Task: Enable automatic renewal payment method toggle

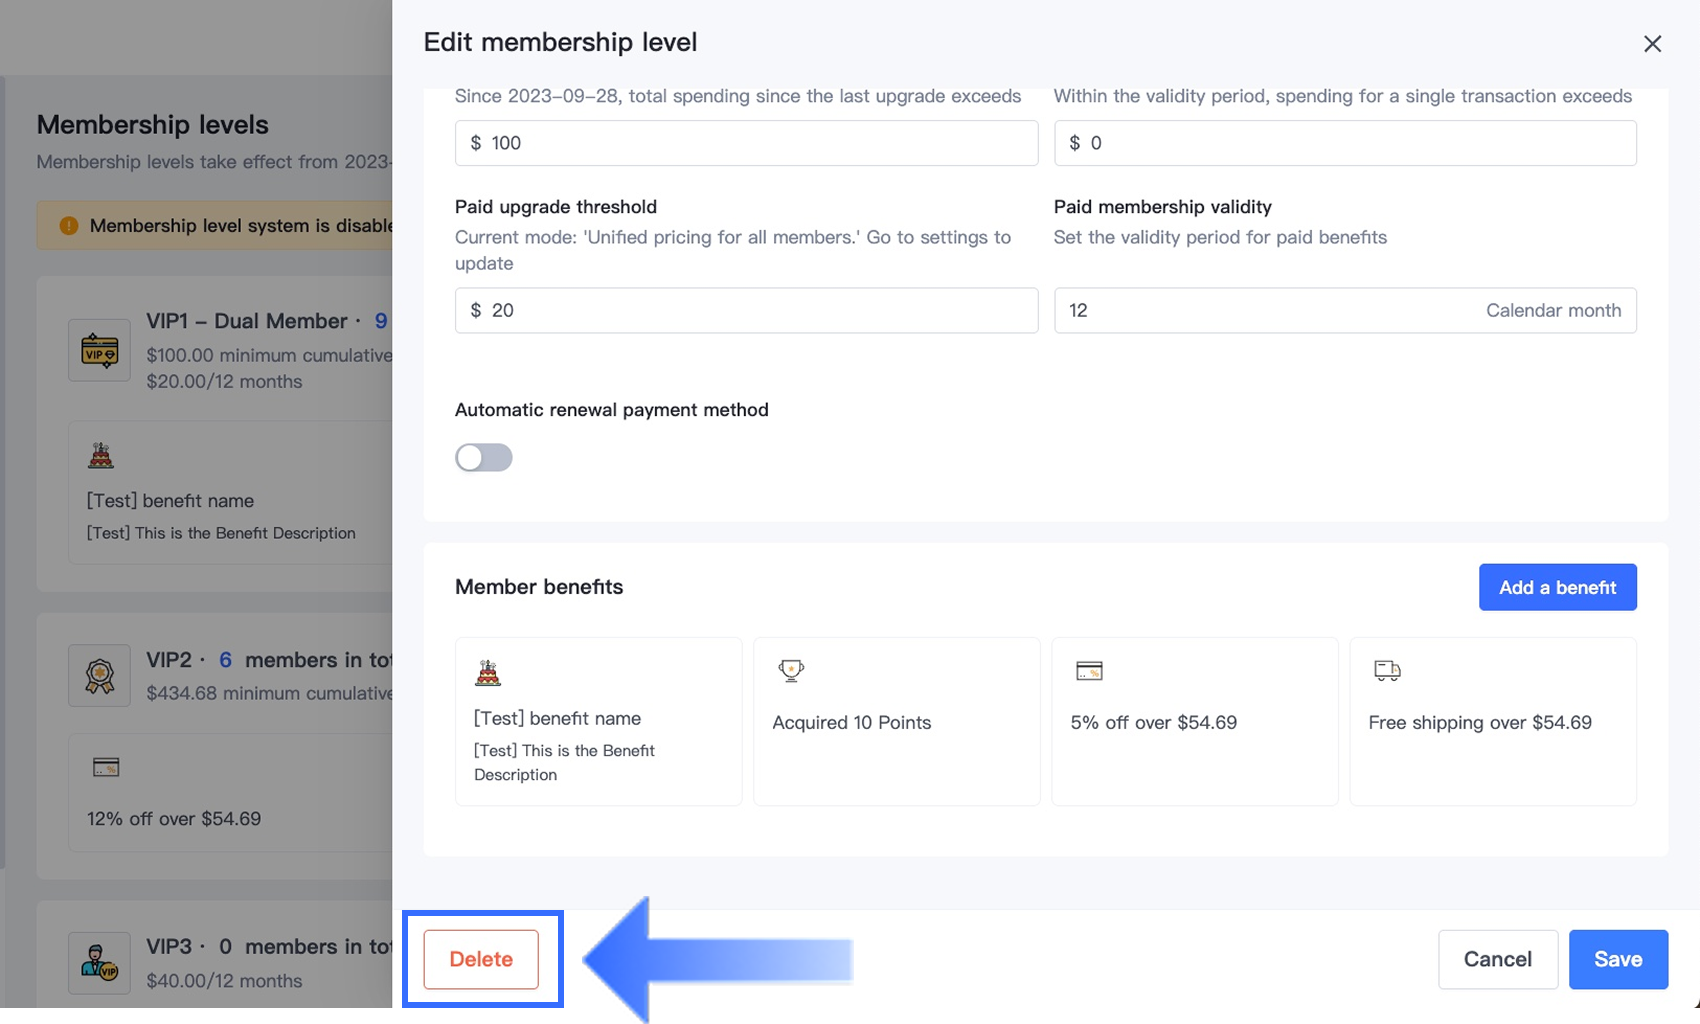Action: [x=484, y=458]
